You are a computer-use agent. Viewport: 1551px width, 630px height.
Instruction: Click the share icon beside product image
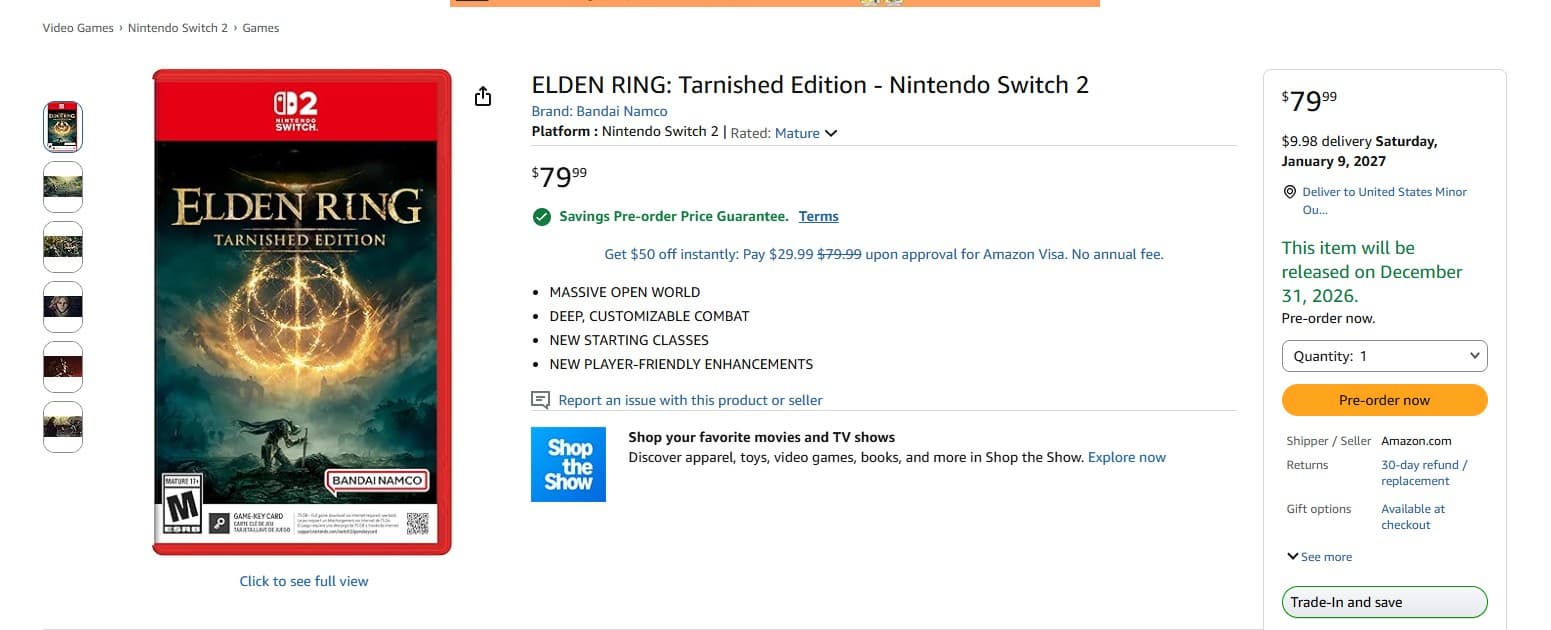483,96
